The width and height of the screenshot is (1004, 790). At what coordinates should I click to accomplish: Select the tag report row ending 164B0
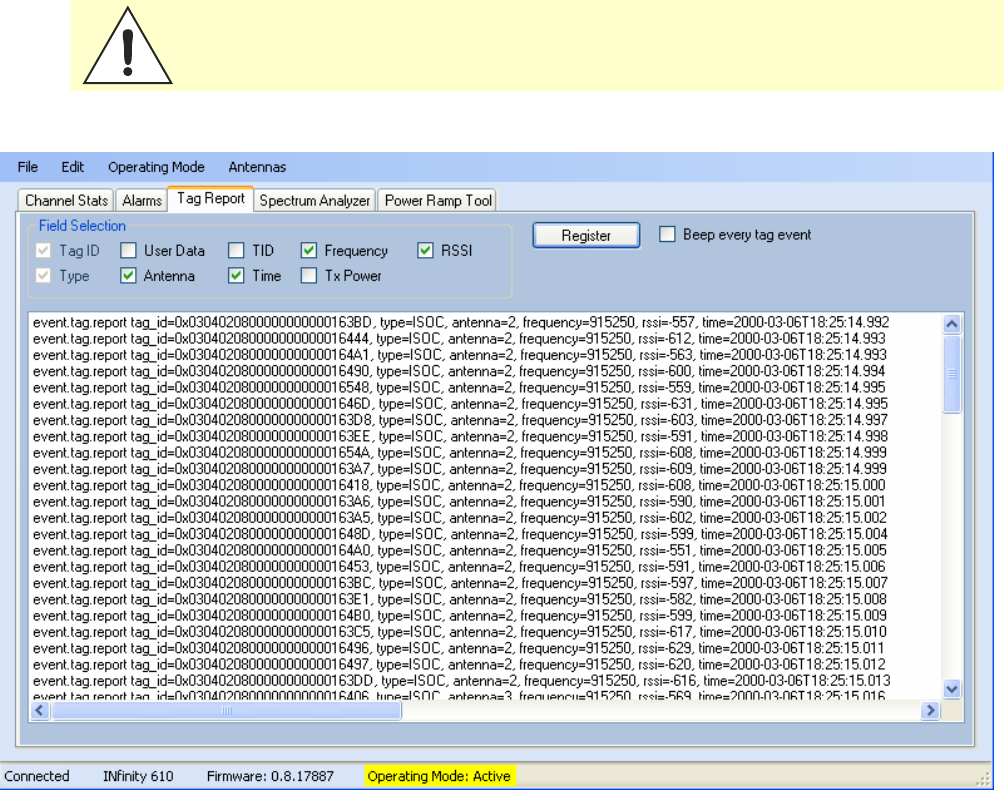[460, 616]
